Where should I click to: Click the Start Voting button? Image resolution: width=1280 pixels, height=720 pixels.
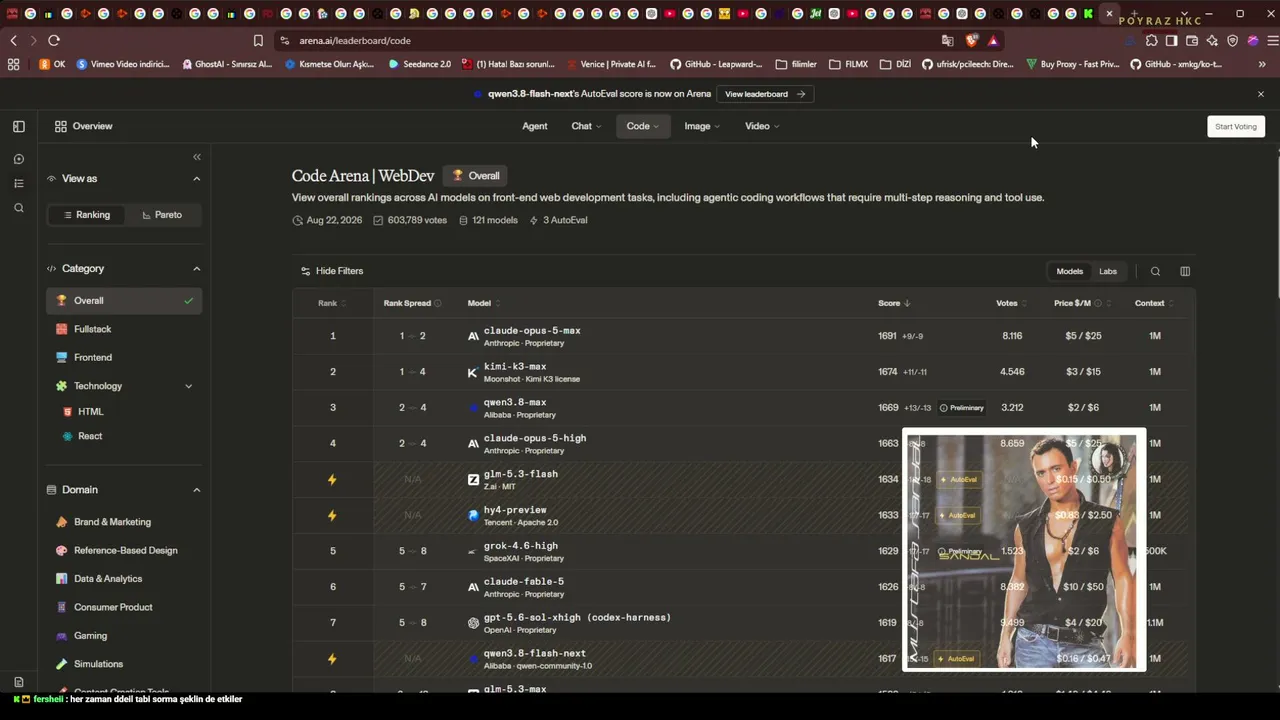[1236, 127]
